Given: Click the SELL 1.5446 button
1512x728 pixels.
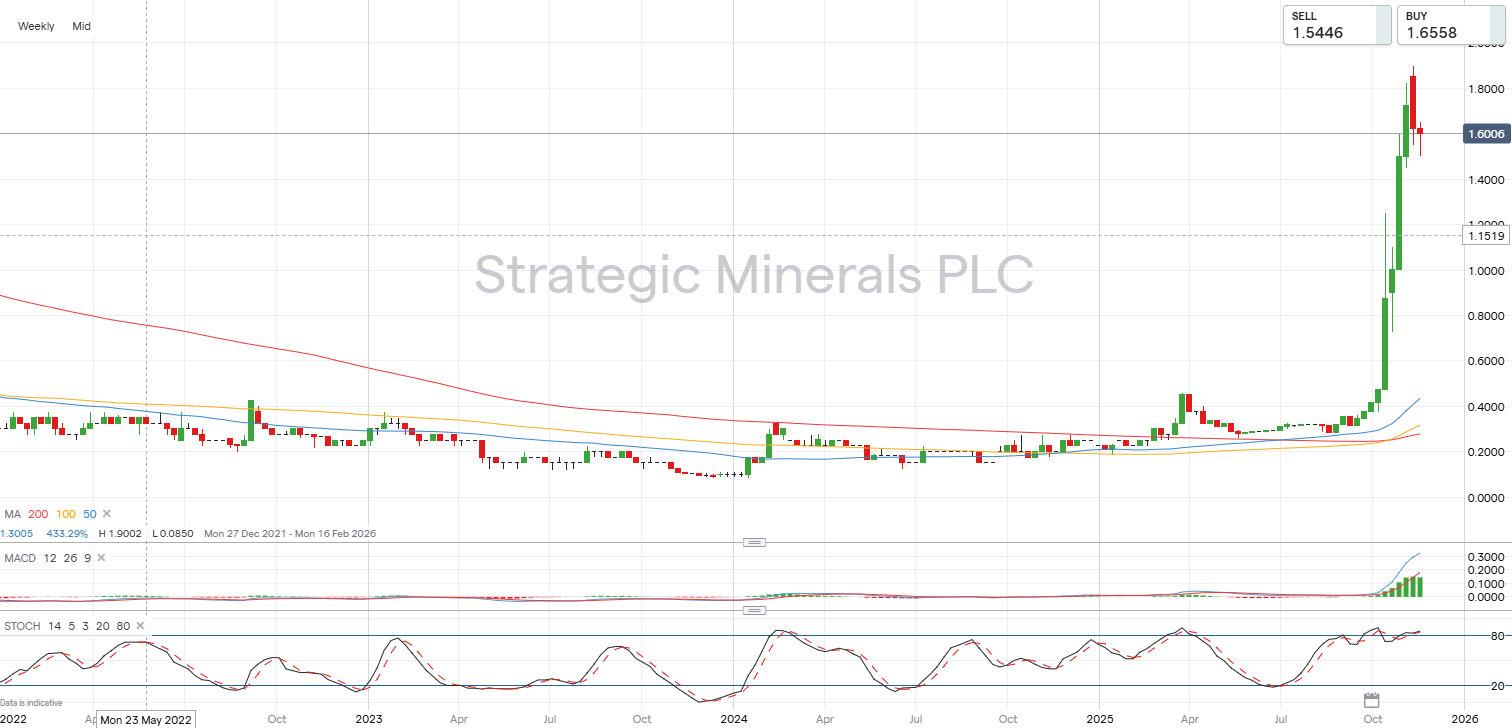Looking at the screenshot, I should pos(1336,25).
